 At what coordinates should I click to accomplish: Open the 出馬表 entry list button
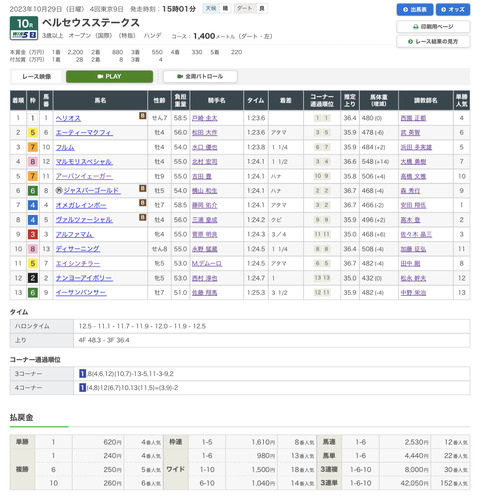tap(415, 10)
